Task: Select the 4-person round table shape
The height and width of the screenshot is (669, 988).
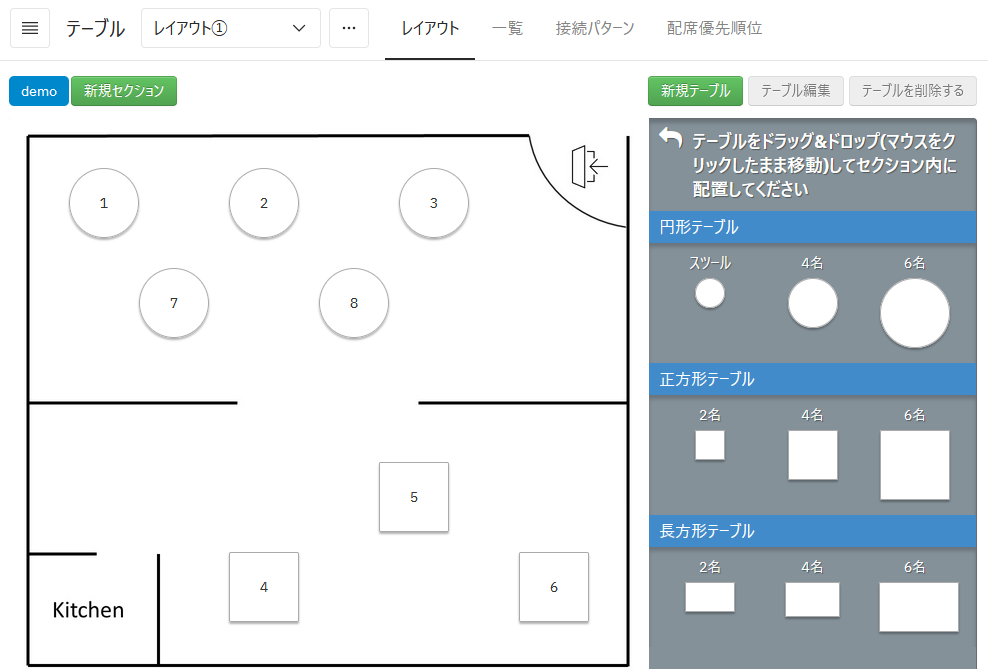Action: (x=812, y=303)
